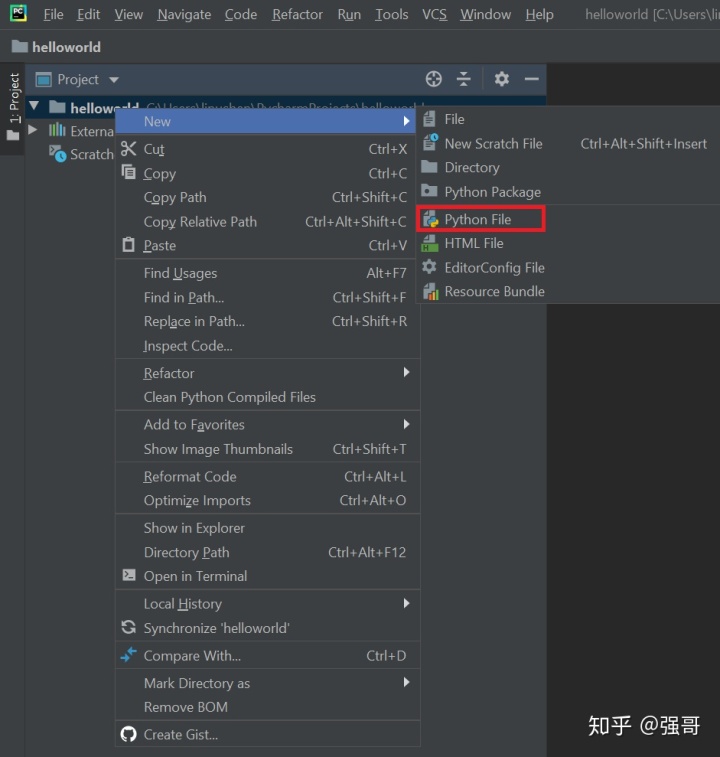This screenshot has width=720, height=757.
Task: Click the HTML File icon
Action: [430, 243]
